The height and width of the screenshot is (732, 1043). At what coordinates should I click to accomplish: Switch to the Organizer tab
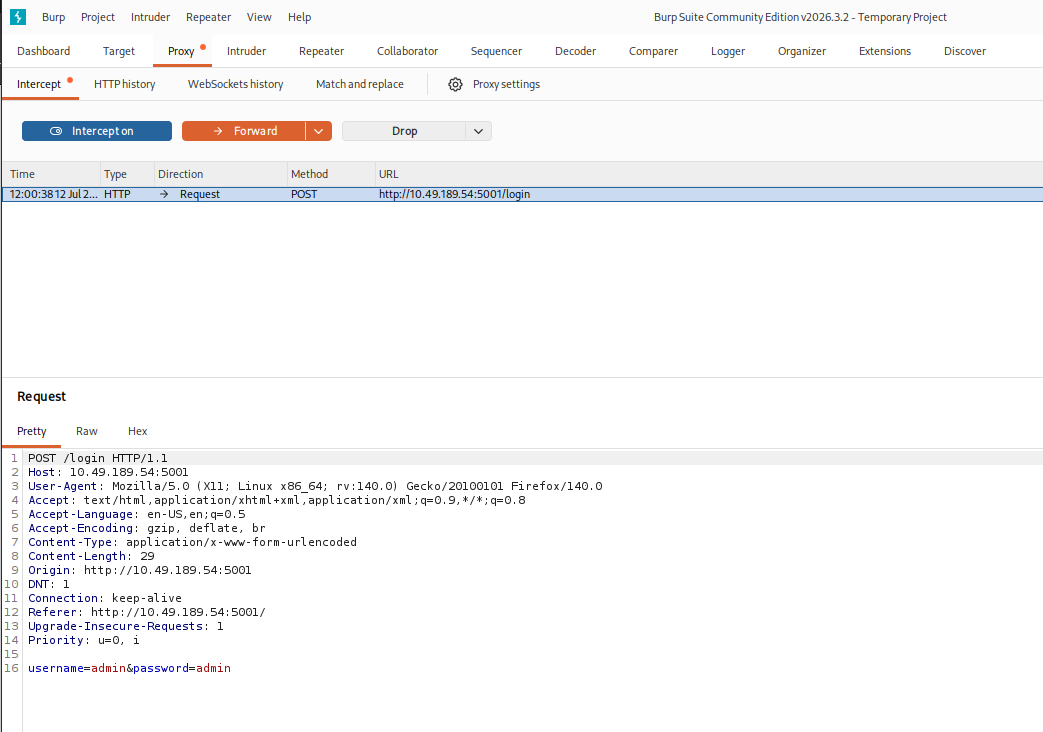coord(802,51)
